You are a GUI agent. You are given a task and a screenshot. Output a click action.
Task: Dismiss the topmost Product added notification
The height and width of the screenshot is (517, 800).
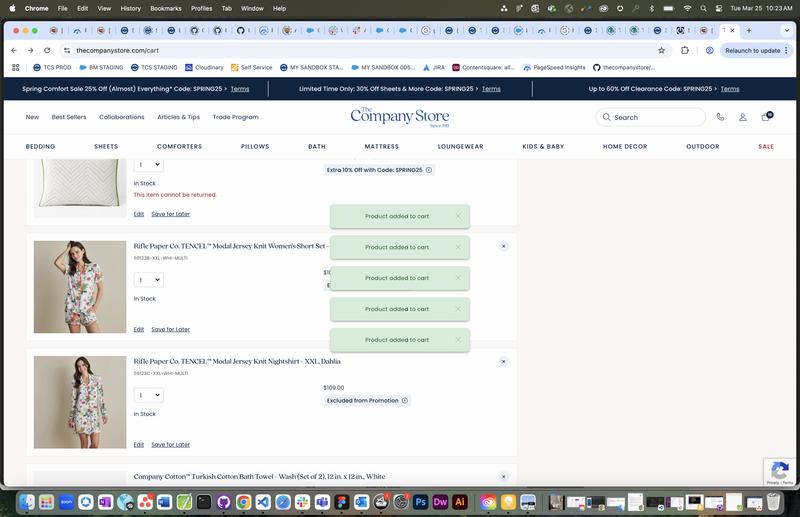point(458,216)
